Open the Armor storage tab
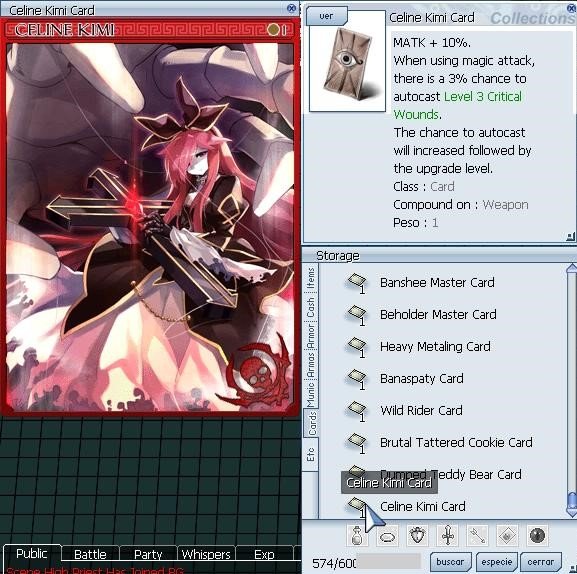The width and height of the screenshot is (577, 574). 311,336
